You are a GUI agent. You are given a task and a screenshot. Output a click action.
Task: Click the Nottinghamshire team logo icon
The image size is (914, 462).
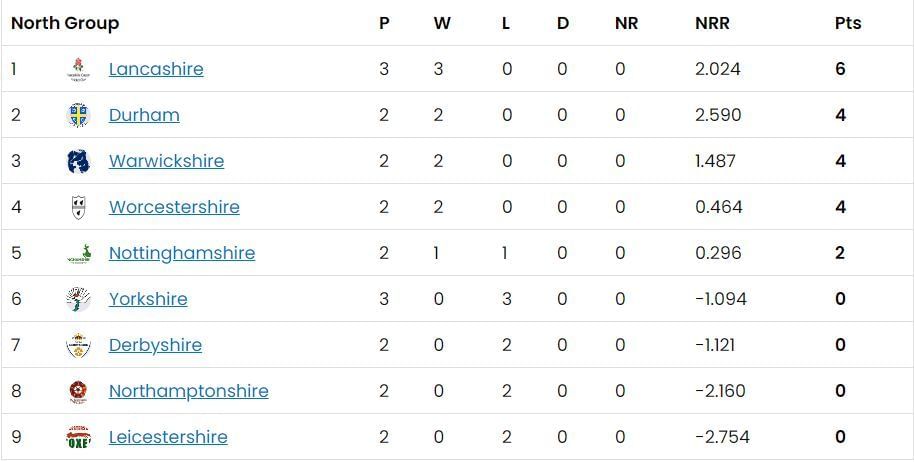click(x=78, y=253)
